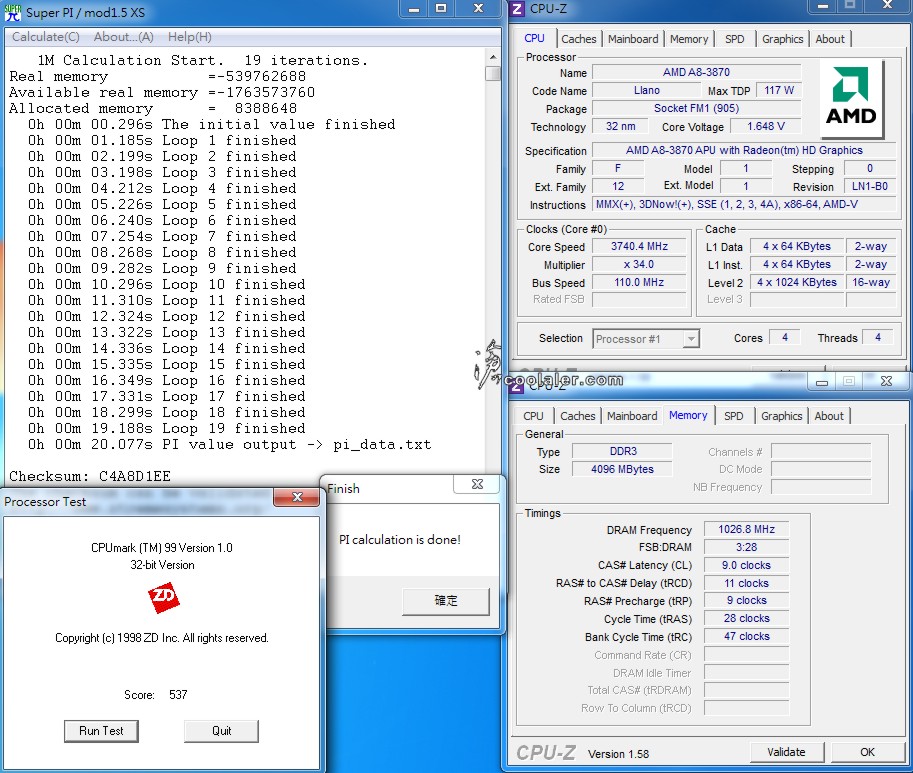The image size is (913, 773).
Task: Click the Super PI app icon in title bar
Action: pos(12,12)
